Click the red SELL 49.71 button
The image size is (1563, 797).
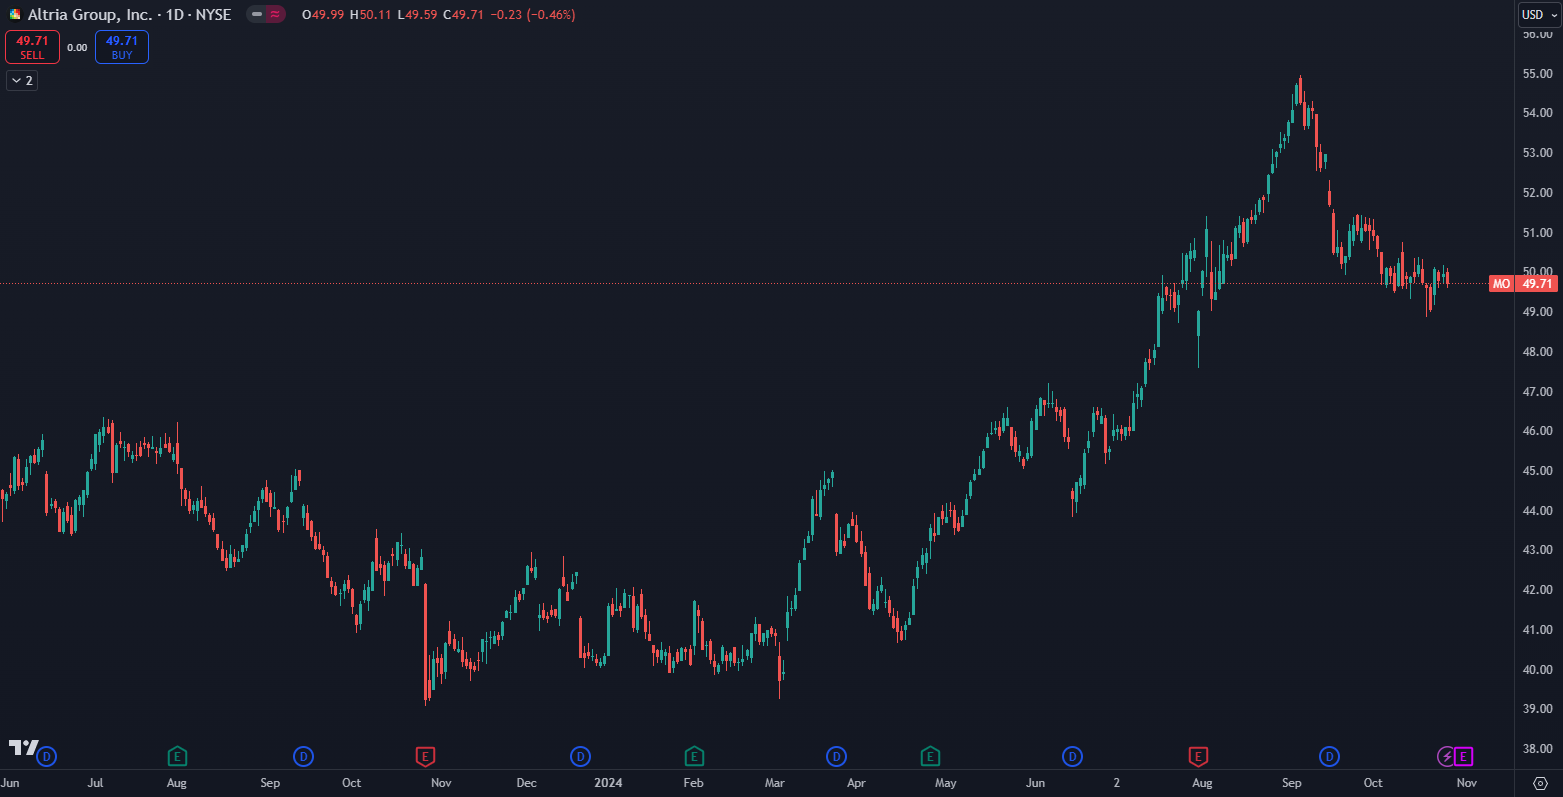pos(32,47)
